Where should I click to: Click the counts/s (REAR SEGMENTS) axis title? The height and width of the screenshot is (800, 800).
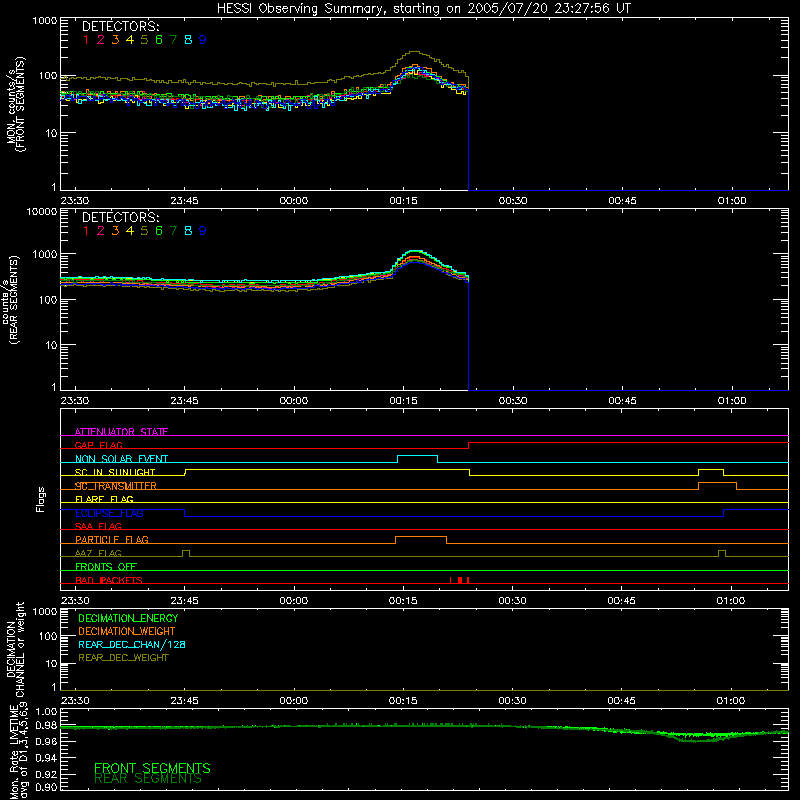(11, 299)
